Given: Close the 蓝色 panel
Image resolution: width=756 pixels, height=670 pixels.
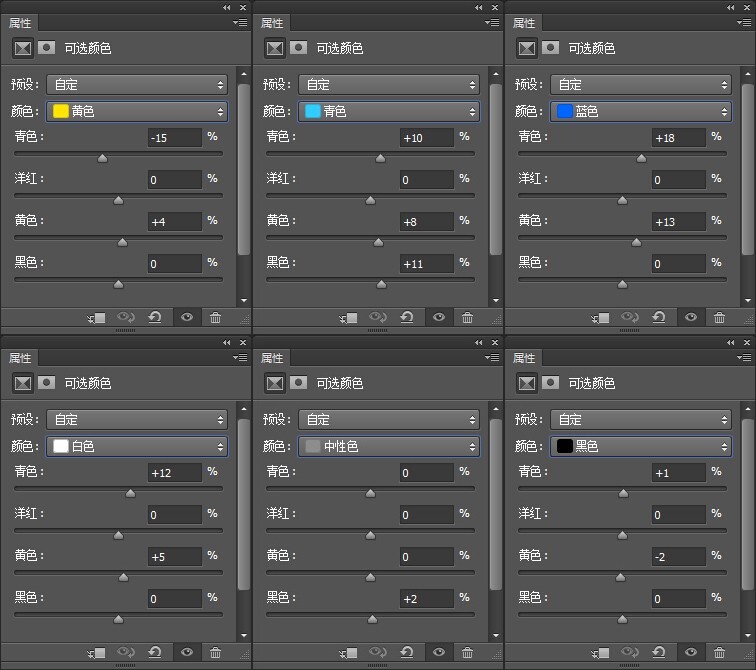Looking at the screenshot, I should (747, 7).
